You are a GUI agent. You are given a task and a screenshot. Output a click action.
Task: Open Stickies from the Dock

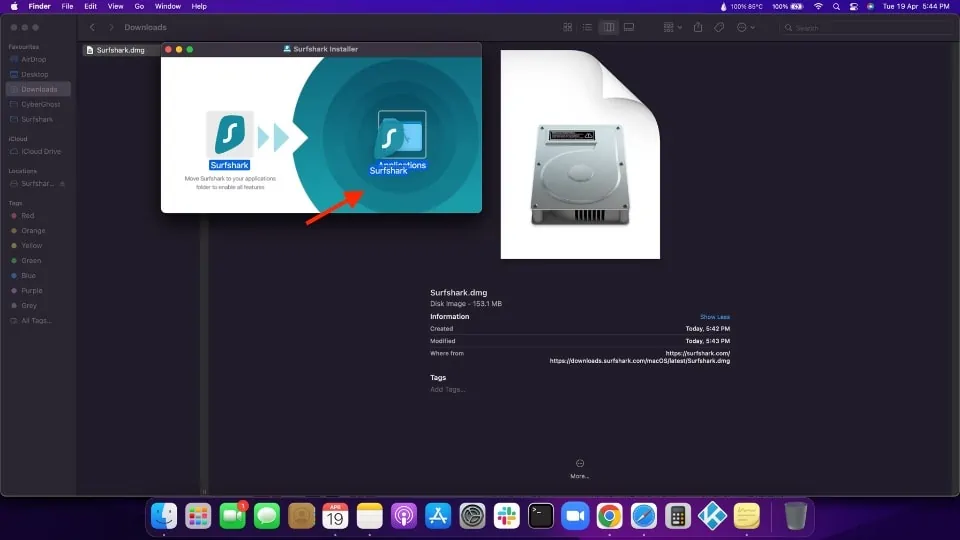coord(746,516)
